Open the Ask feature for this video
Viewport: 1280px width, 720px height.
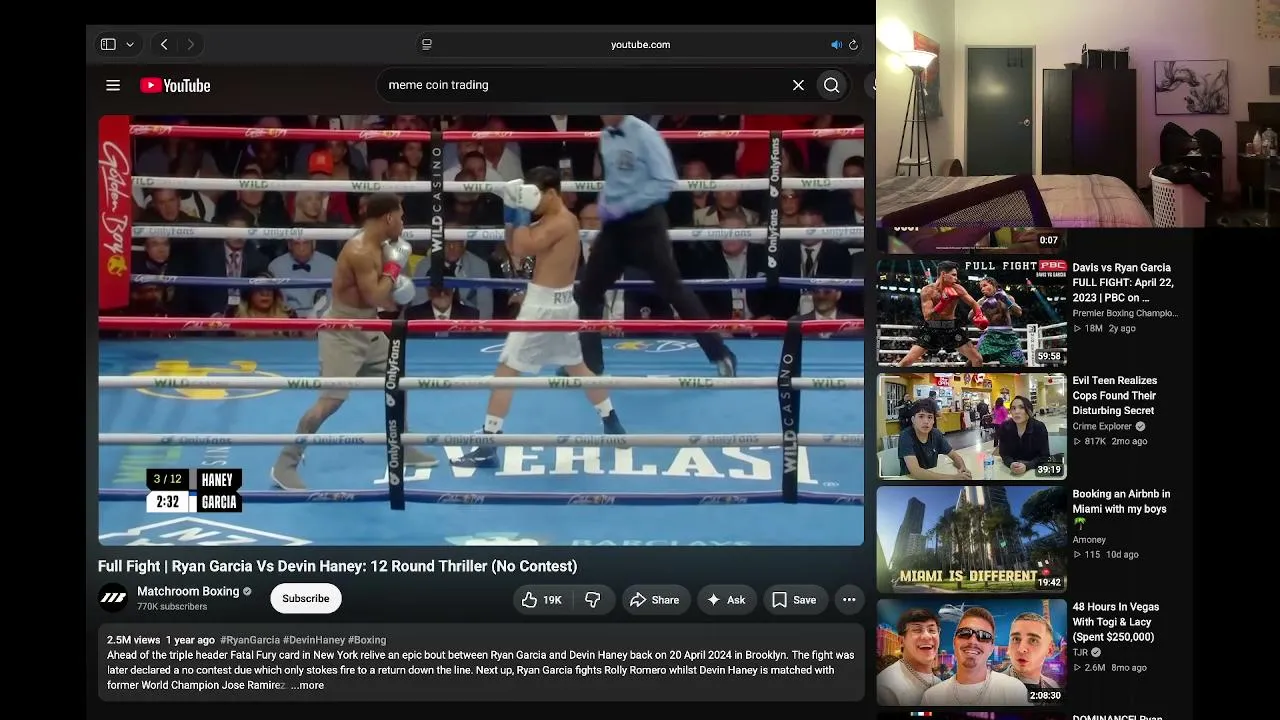coord(726,599)
